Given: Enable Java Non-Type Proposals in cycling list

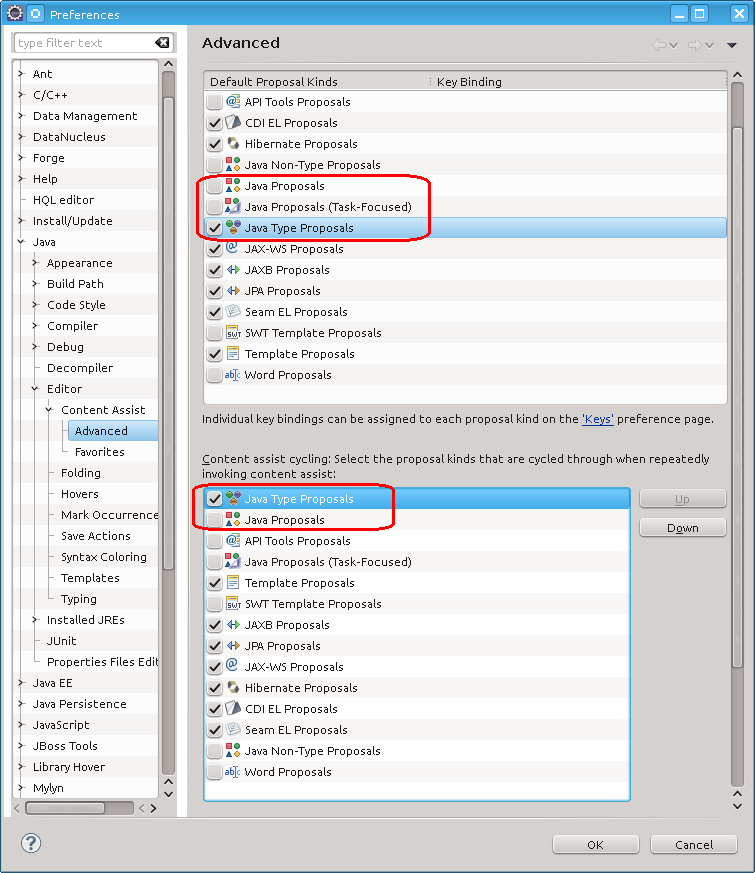Looking at the screenshot, I should point(214,751).
